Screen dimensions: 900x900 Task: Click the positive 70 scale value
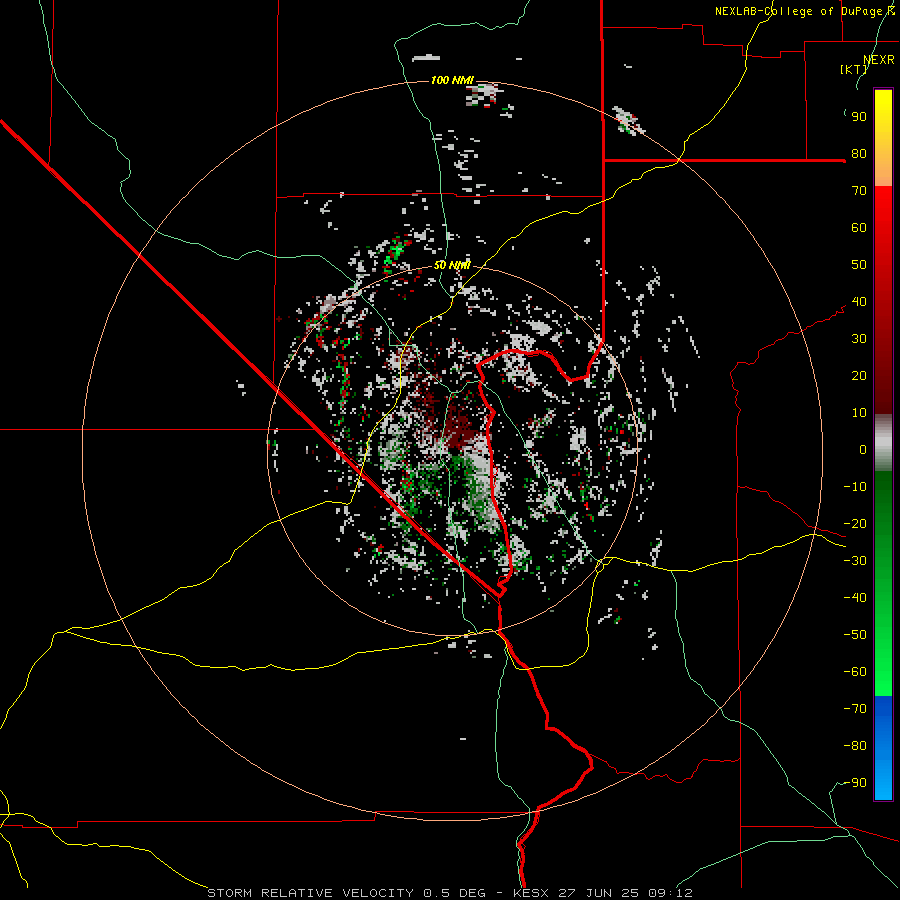pos(859,191)
